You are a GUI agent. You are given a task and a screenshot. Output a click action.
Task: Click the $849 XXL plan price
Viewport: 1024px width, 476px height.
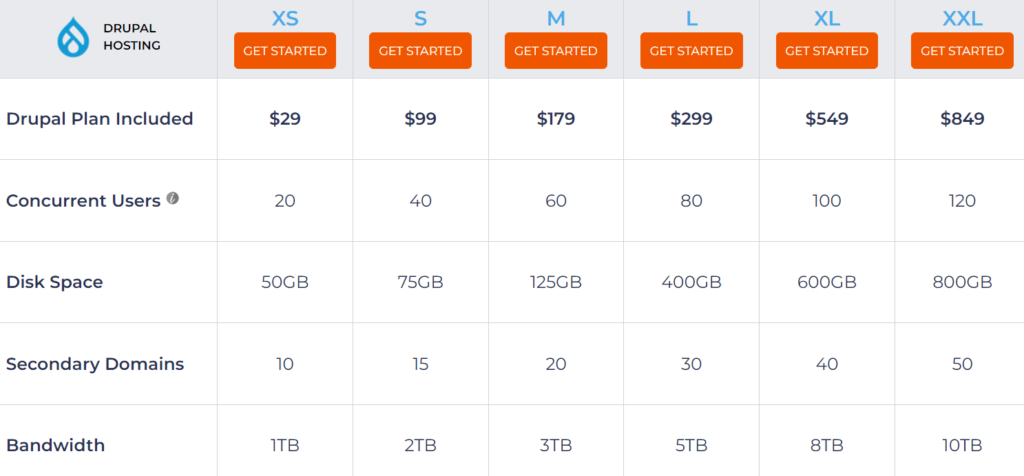coord(962,119)
